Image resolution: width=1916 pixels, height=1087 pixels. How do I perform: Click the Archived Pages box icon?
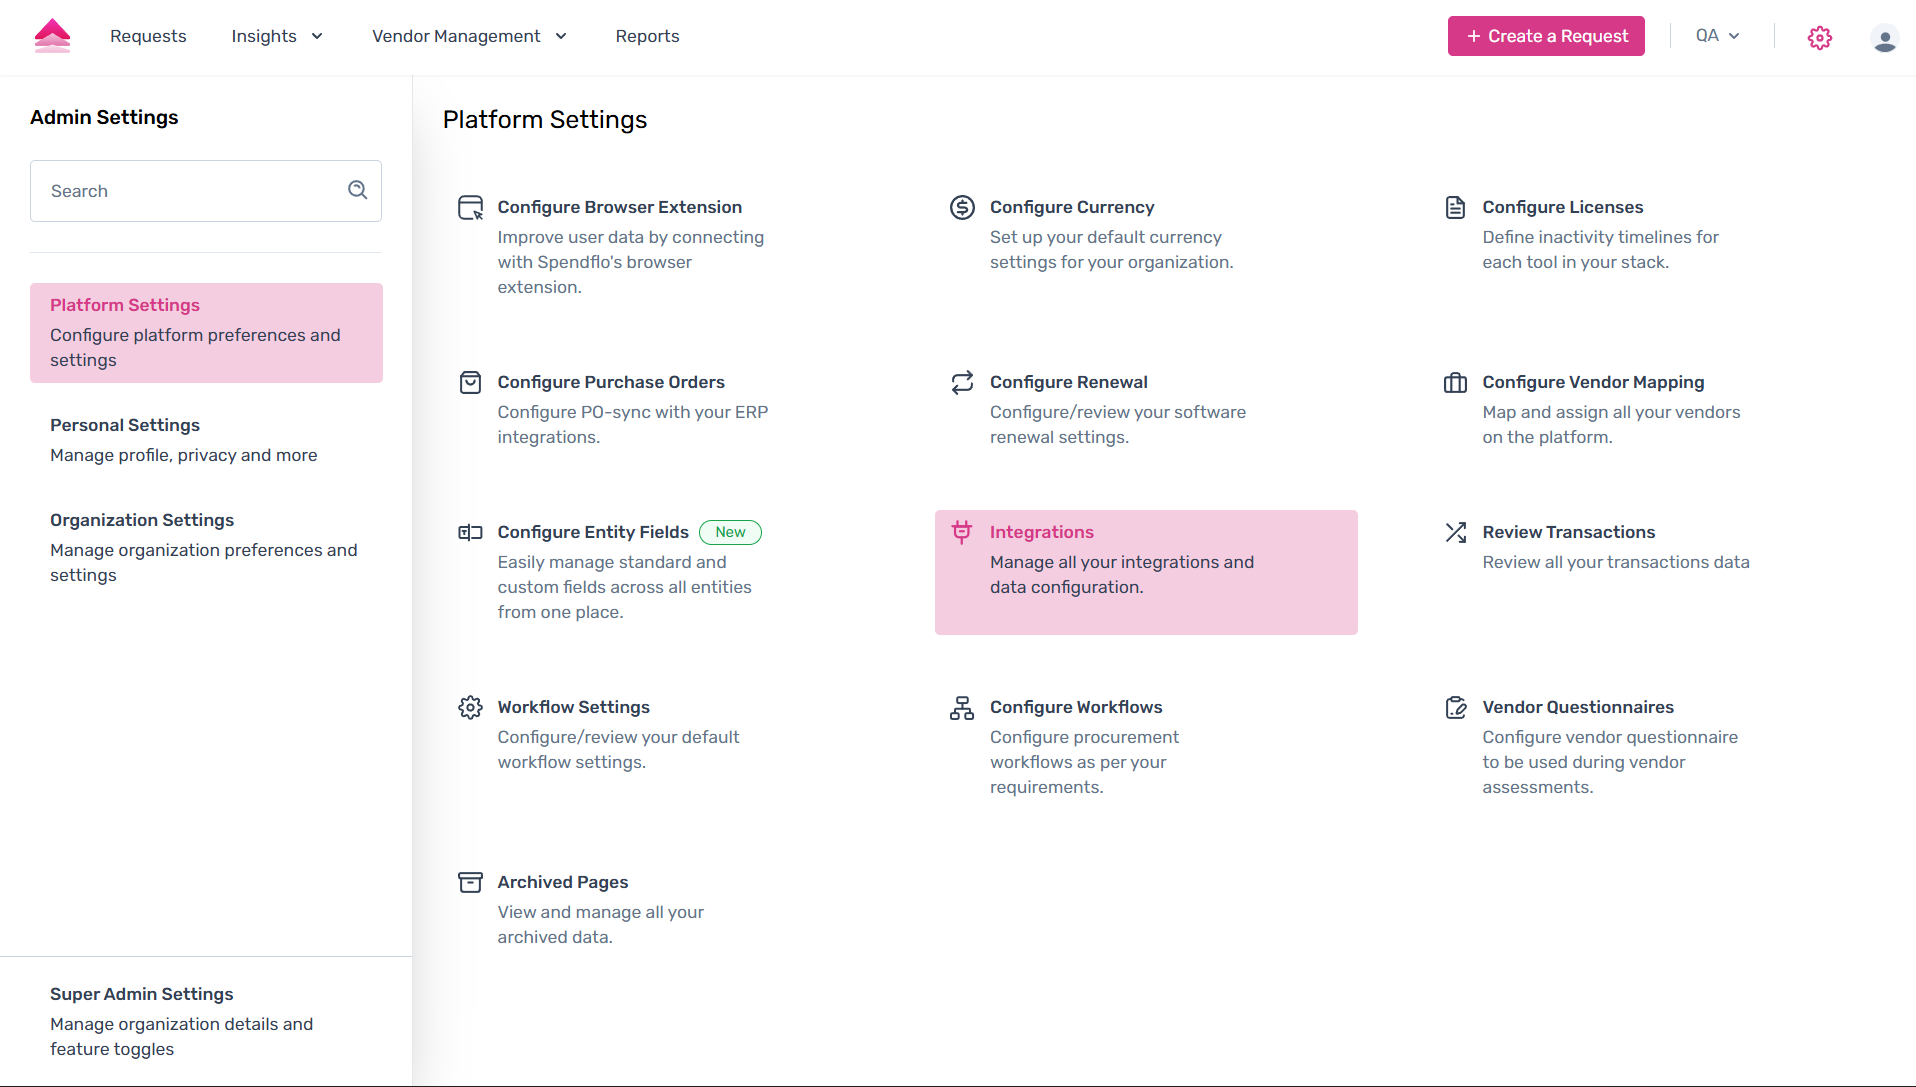tap(470, 882)
